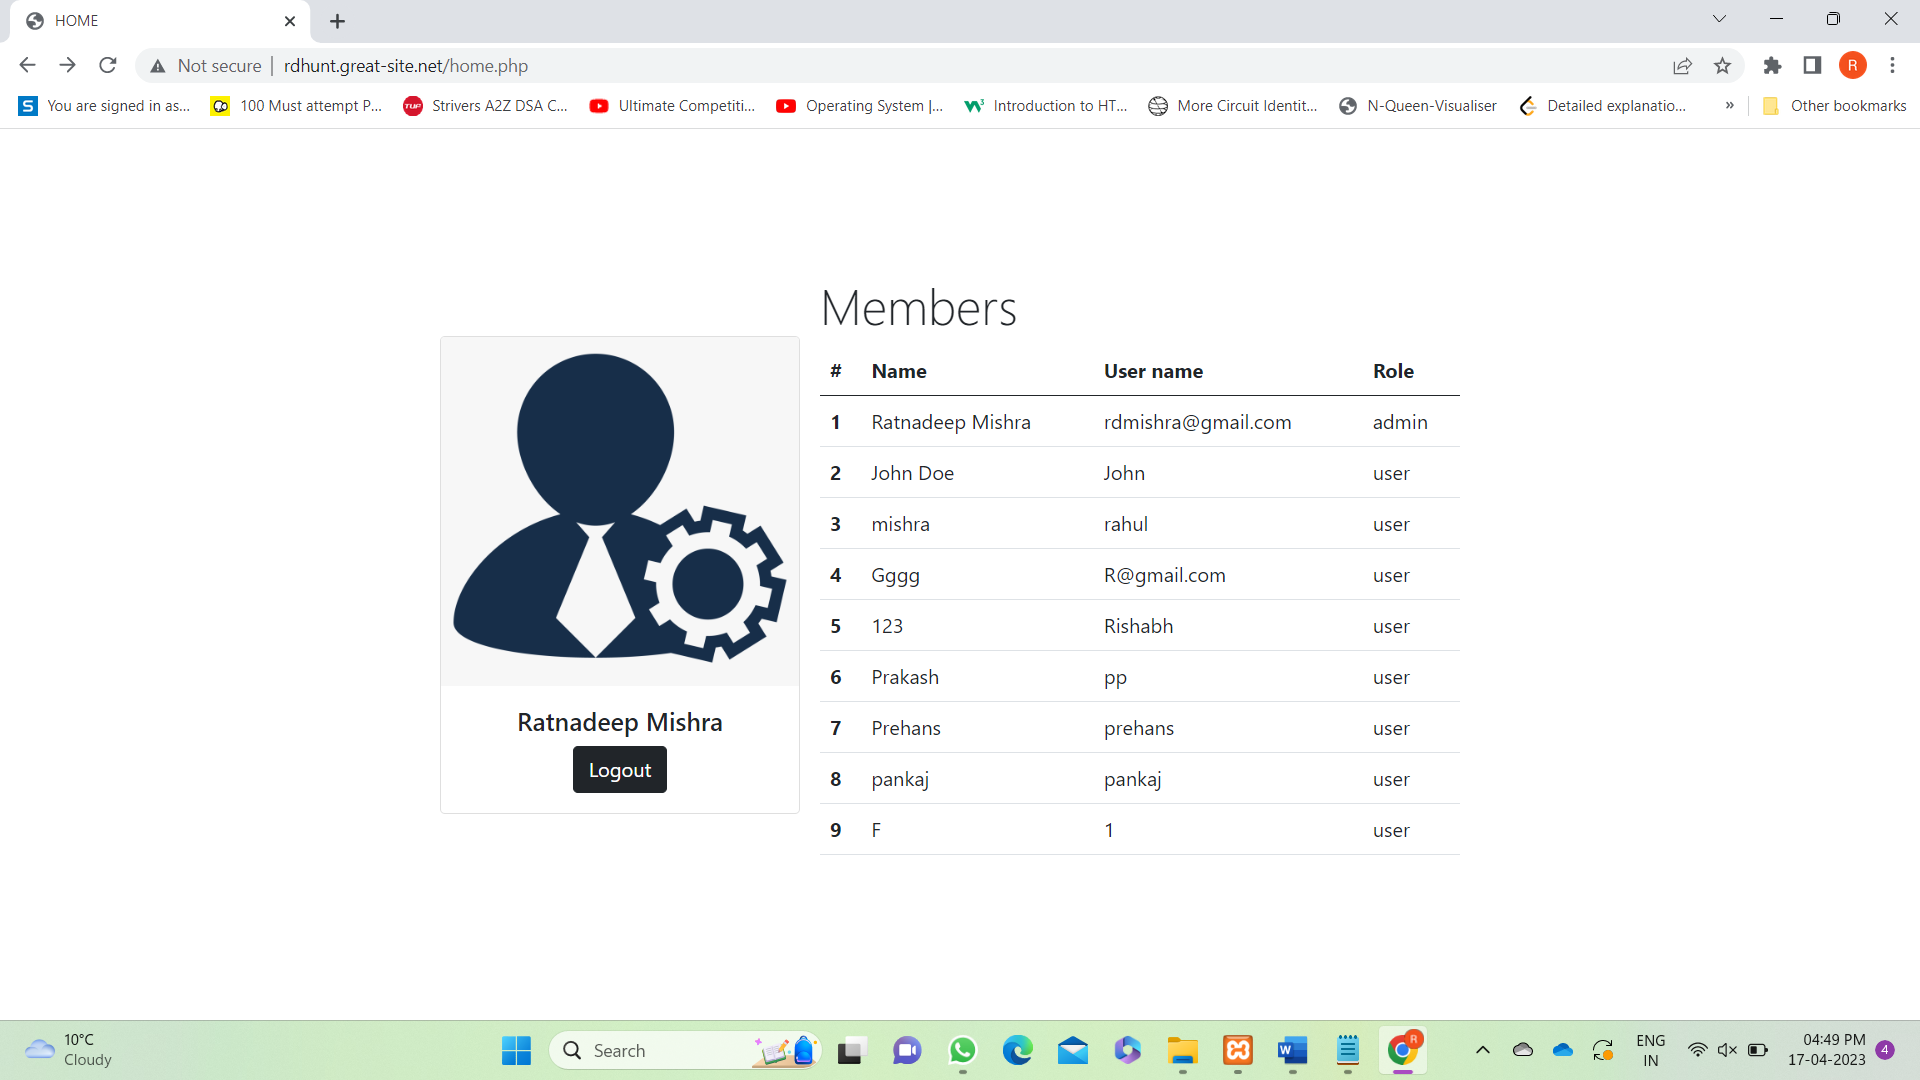Click the back navigation arrow
The width and height of the screenshot is (1920, 1080).
coord(27,65)
